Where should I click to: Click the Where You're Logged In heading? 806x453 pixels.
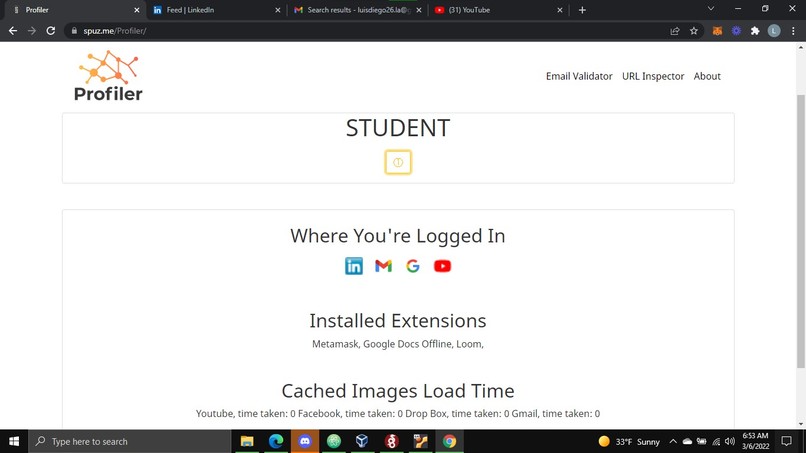pos(398,235)
